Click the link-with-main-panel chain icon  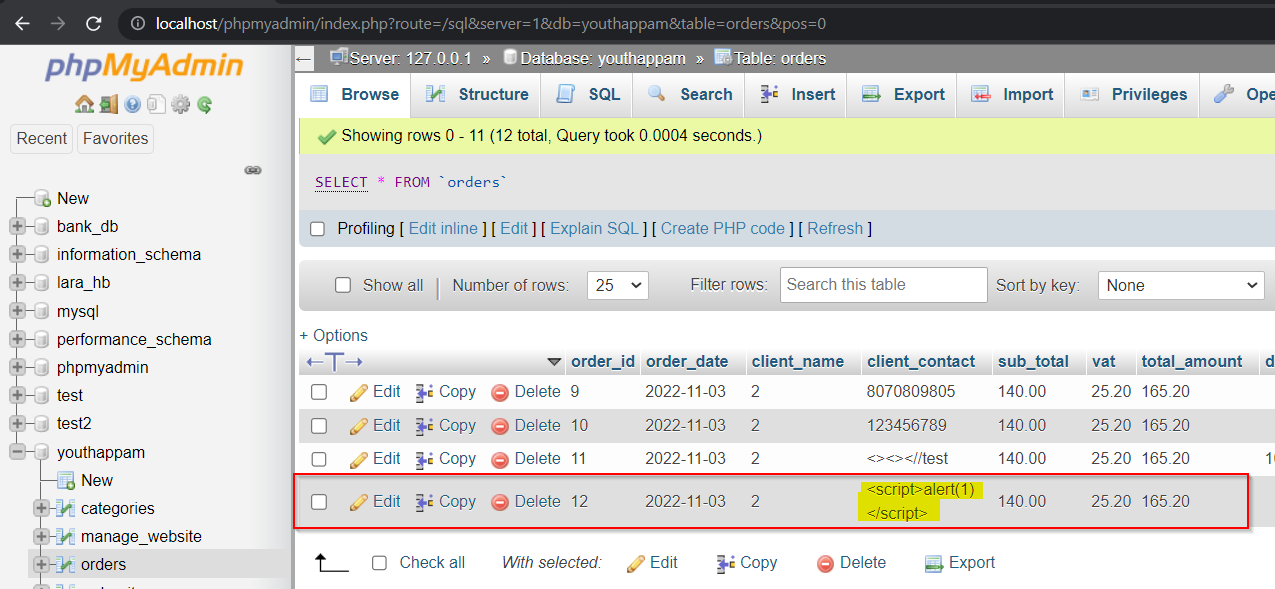[253, 170]
